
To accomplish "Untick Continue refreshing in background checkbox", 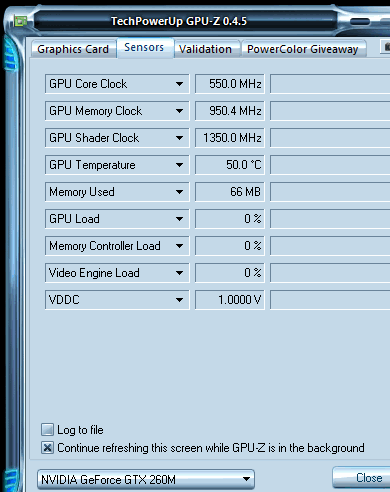I will click(x=47, y=448).
